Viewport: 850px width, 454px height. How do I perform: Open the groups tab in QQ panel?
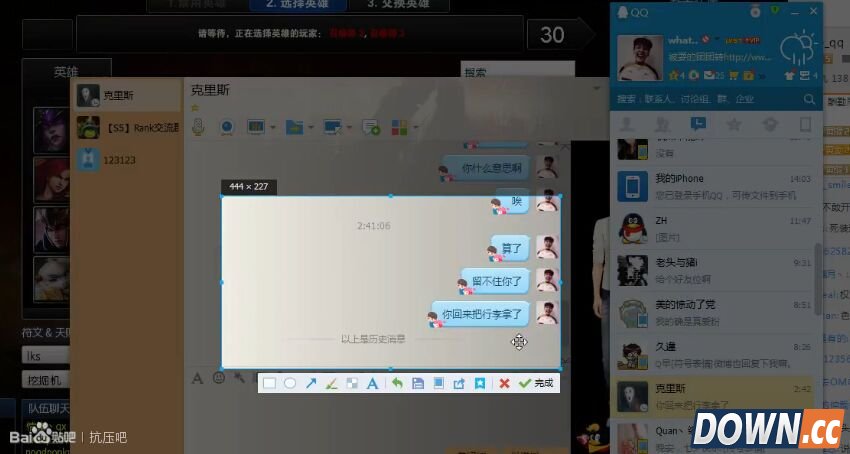(x=662, y=124)
